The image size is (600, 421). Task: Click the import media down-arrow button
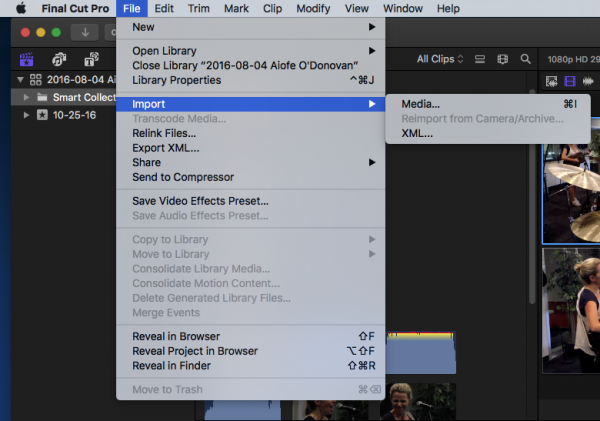click(85, 32)
